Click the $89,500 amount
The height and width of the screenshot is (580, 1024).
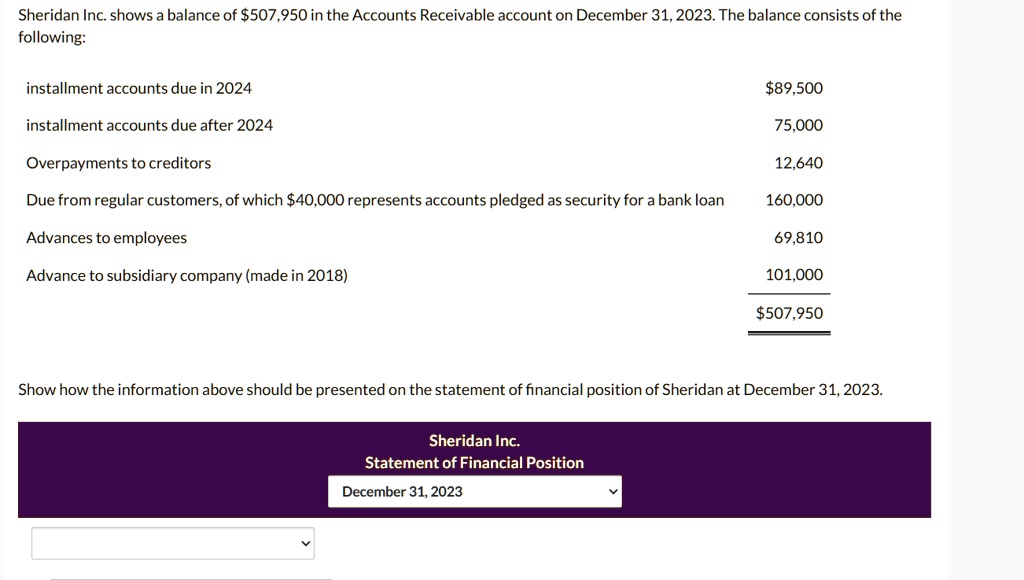(794, 88)
